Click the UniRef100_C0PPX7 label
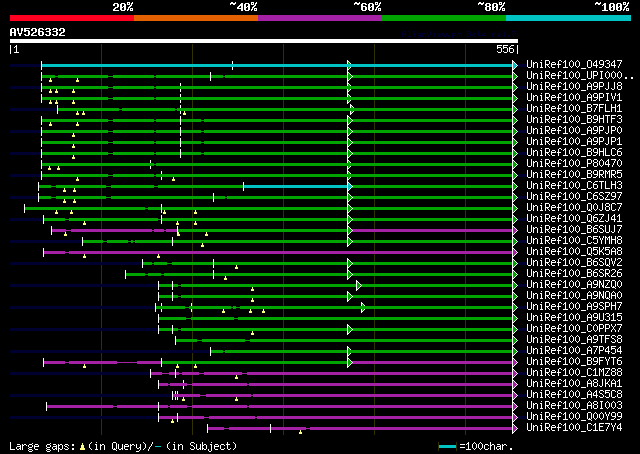The image size is (640, 454). tap(574, 329)
